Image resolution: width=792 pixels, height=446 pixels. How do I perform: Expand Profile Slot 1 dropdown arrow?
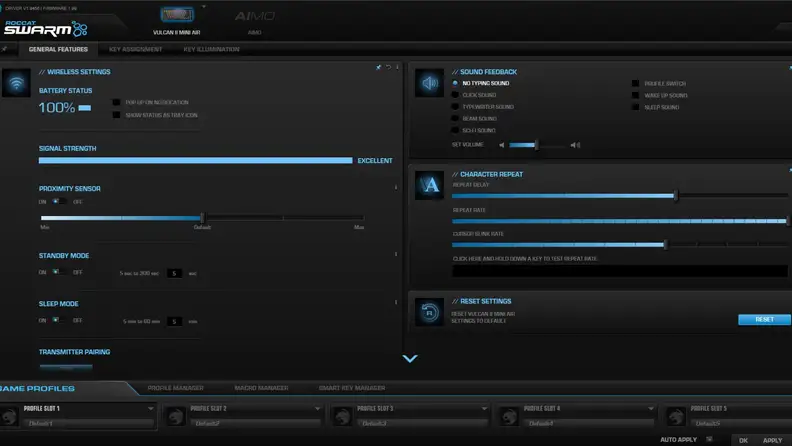click(x=151, y=408)
